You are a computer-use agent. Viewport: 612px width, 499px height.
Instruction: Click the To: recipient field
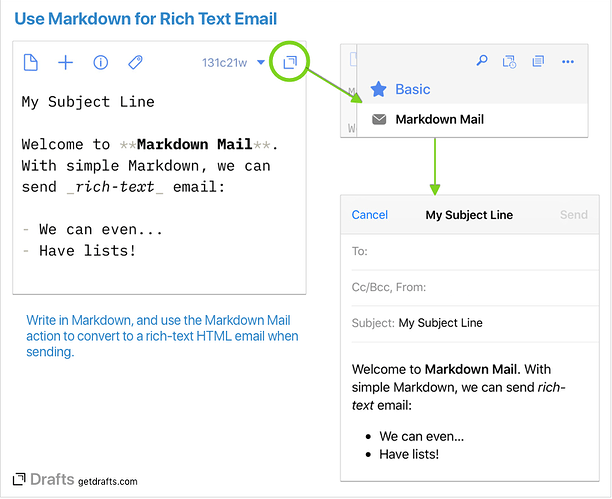click(475, 251)
